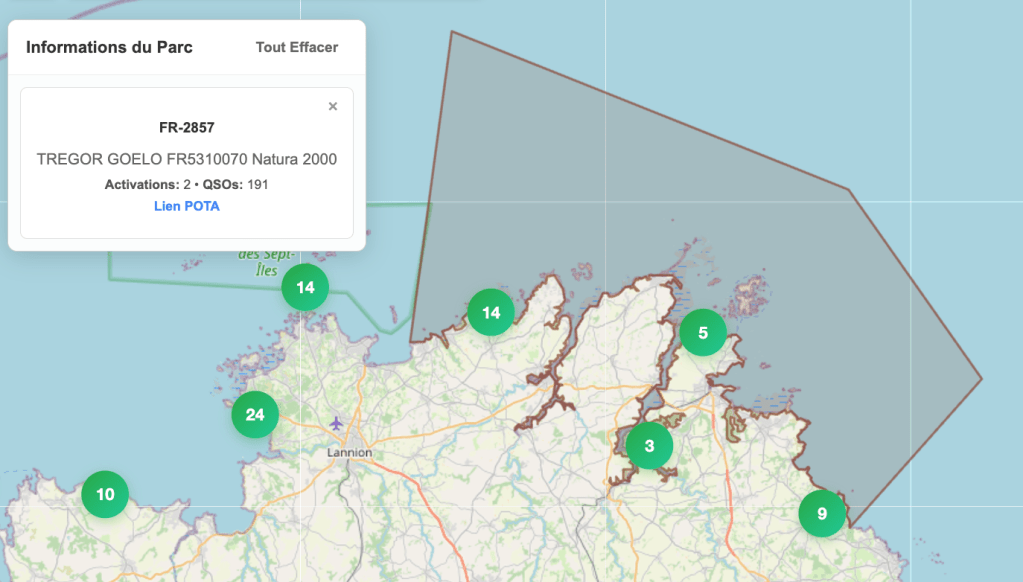Screen dimensions: 1023x582
Task: Click the Tout Effacer button
Action: point(296,47)
